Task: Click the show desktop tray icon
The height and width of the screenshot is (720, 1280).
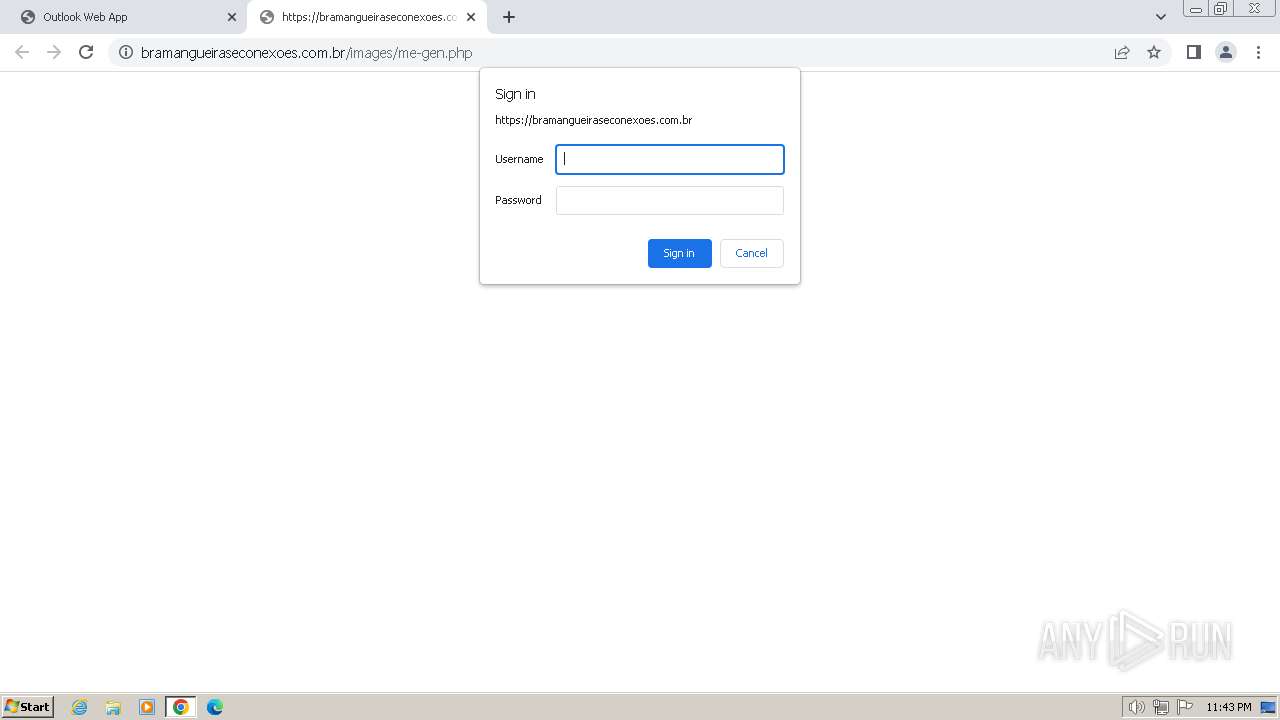Action: pos(1268,707)
